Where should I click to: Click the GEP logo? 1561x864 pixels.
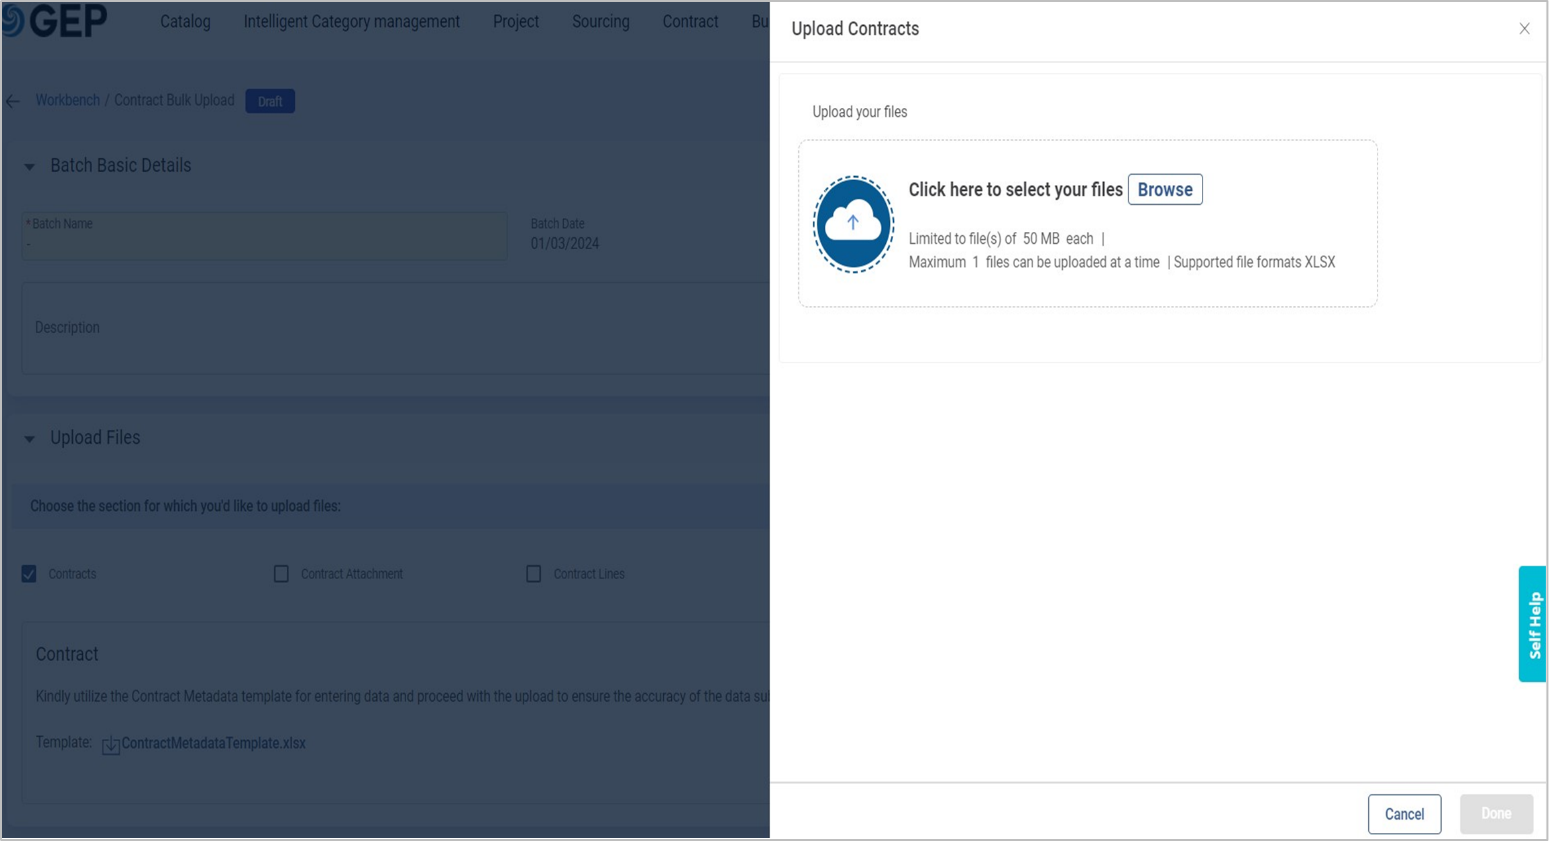pyautogui.click(x=55, y=21)
